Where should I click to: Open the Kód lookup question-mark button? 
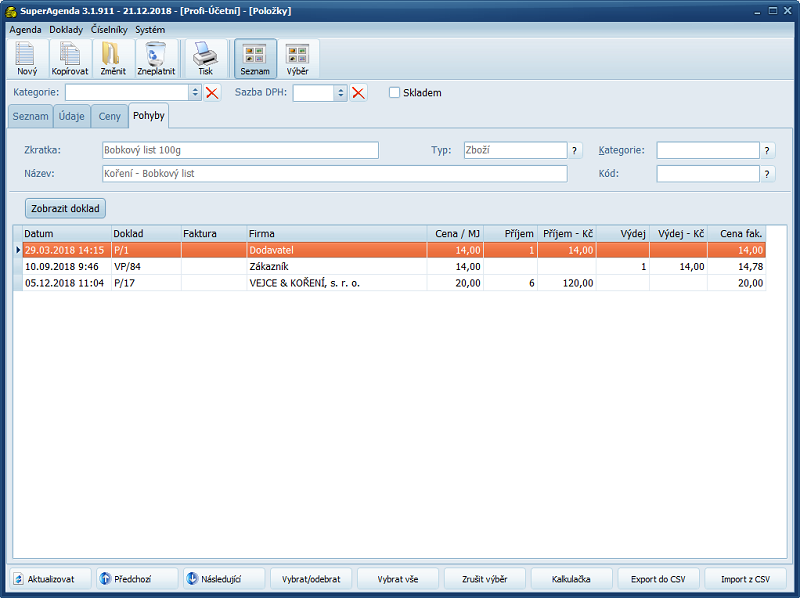click(x=767, y=174)
